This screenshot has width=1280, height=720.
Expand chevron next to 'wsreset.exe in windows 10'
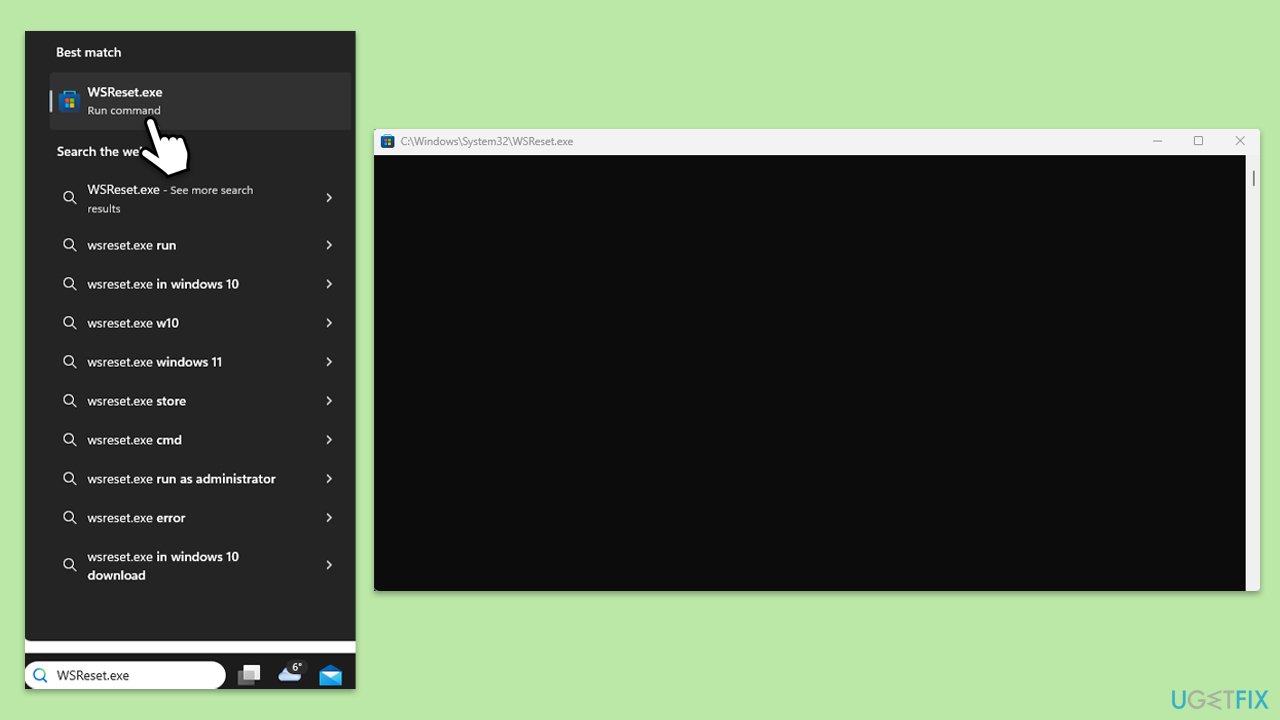point(329,284)
